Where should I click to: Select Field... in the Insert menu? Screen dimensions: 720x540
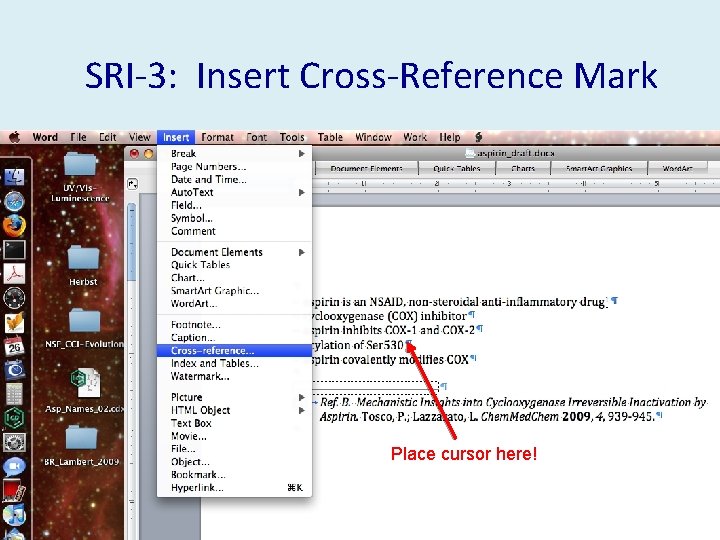tap(234, 205)
